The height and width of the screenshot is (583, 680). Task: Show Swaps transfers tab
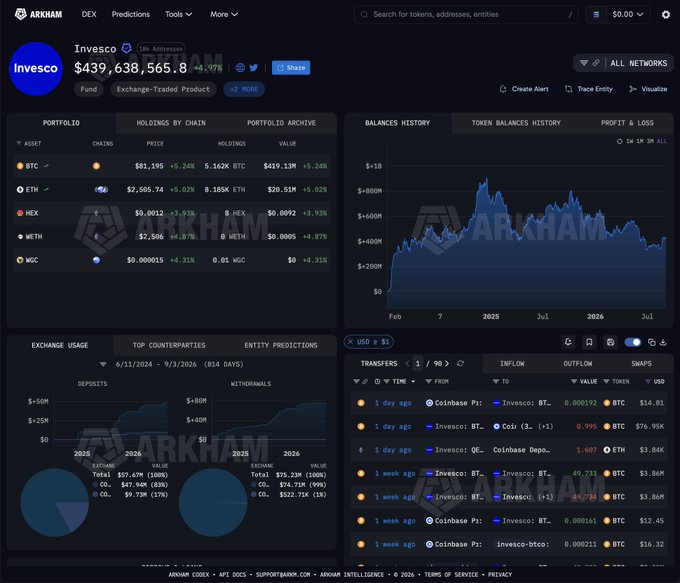pos(641,364)
